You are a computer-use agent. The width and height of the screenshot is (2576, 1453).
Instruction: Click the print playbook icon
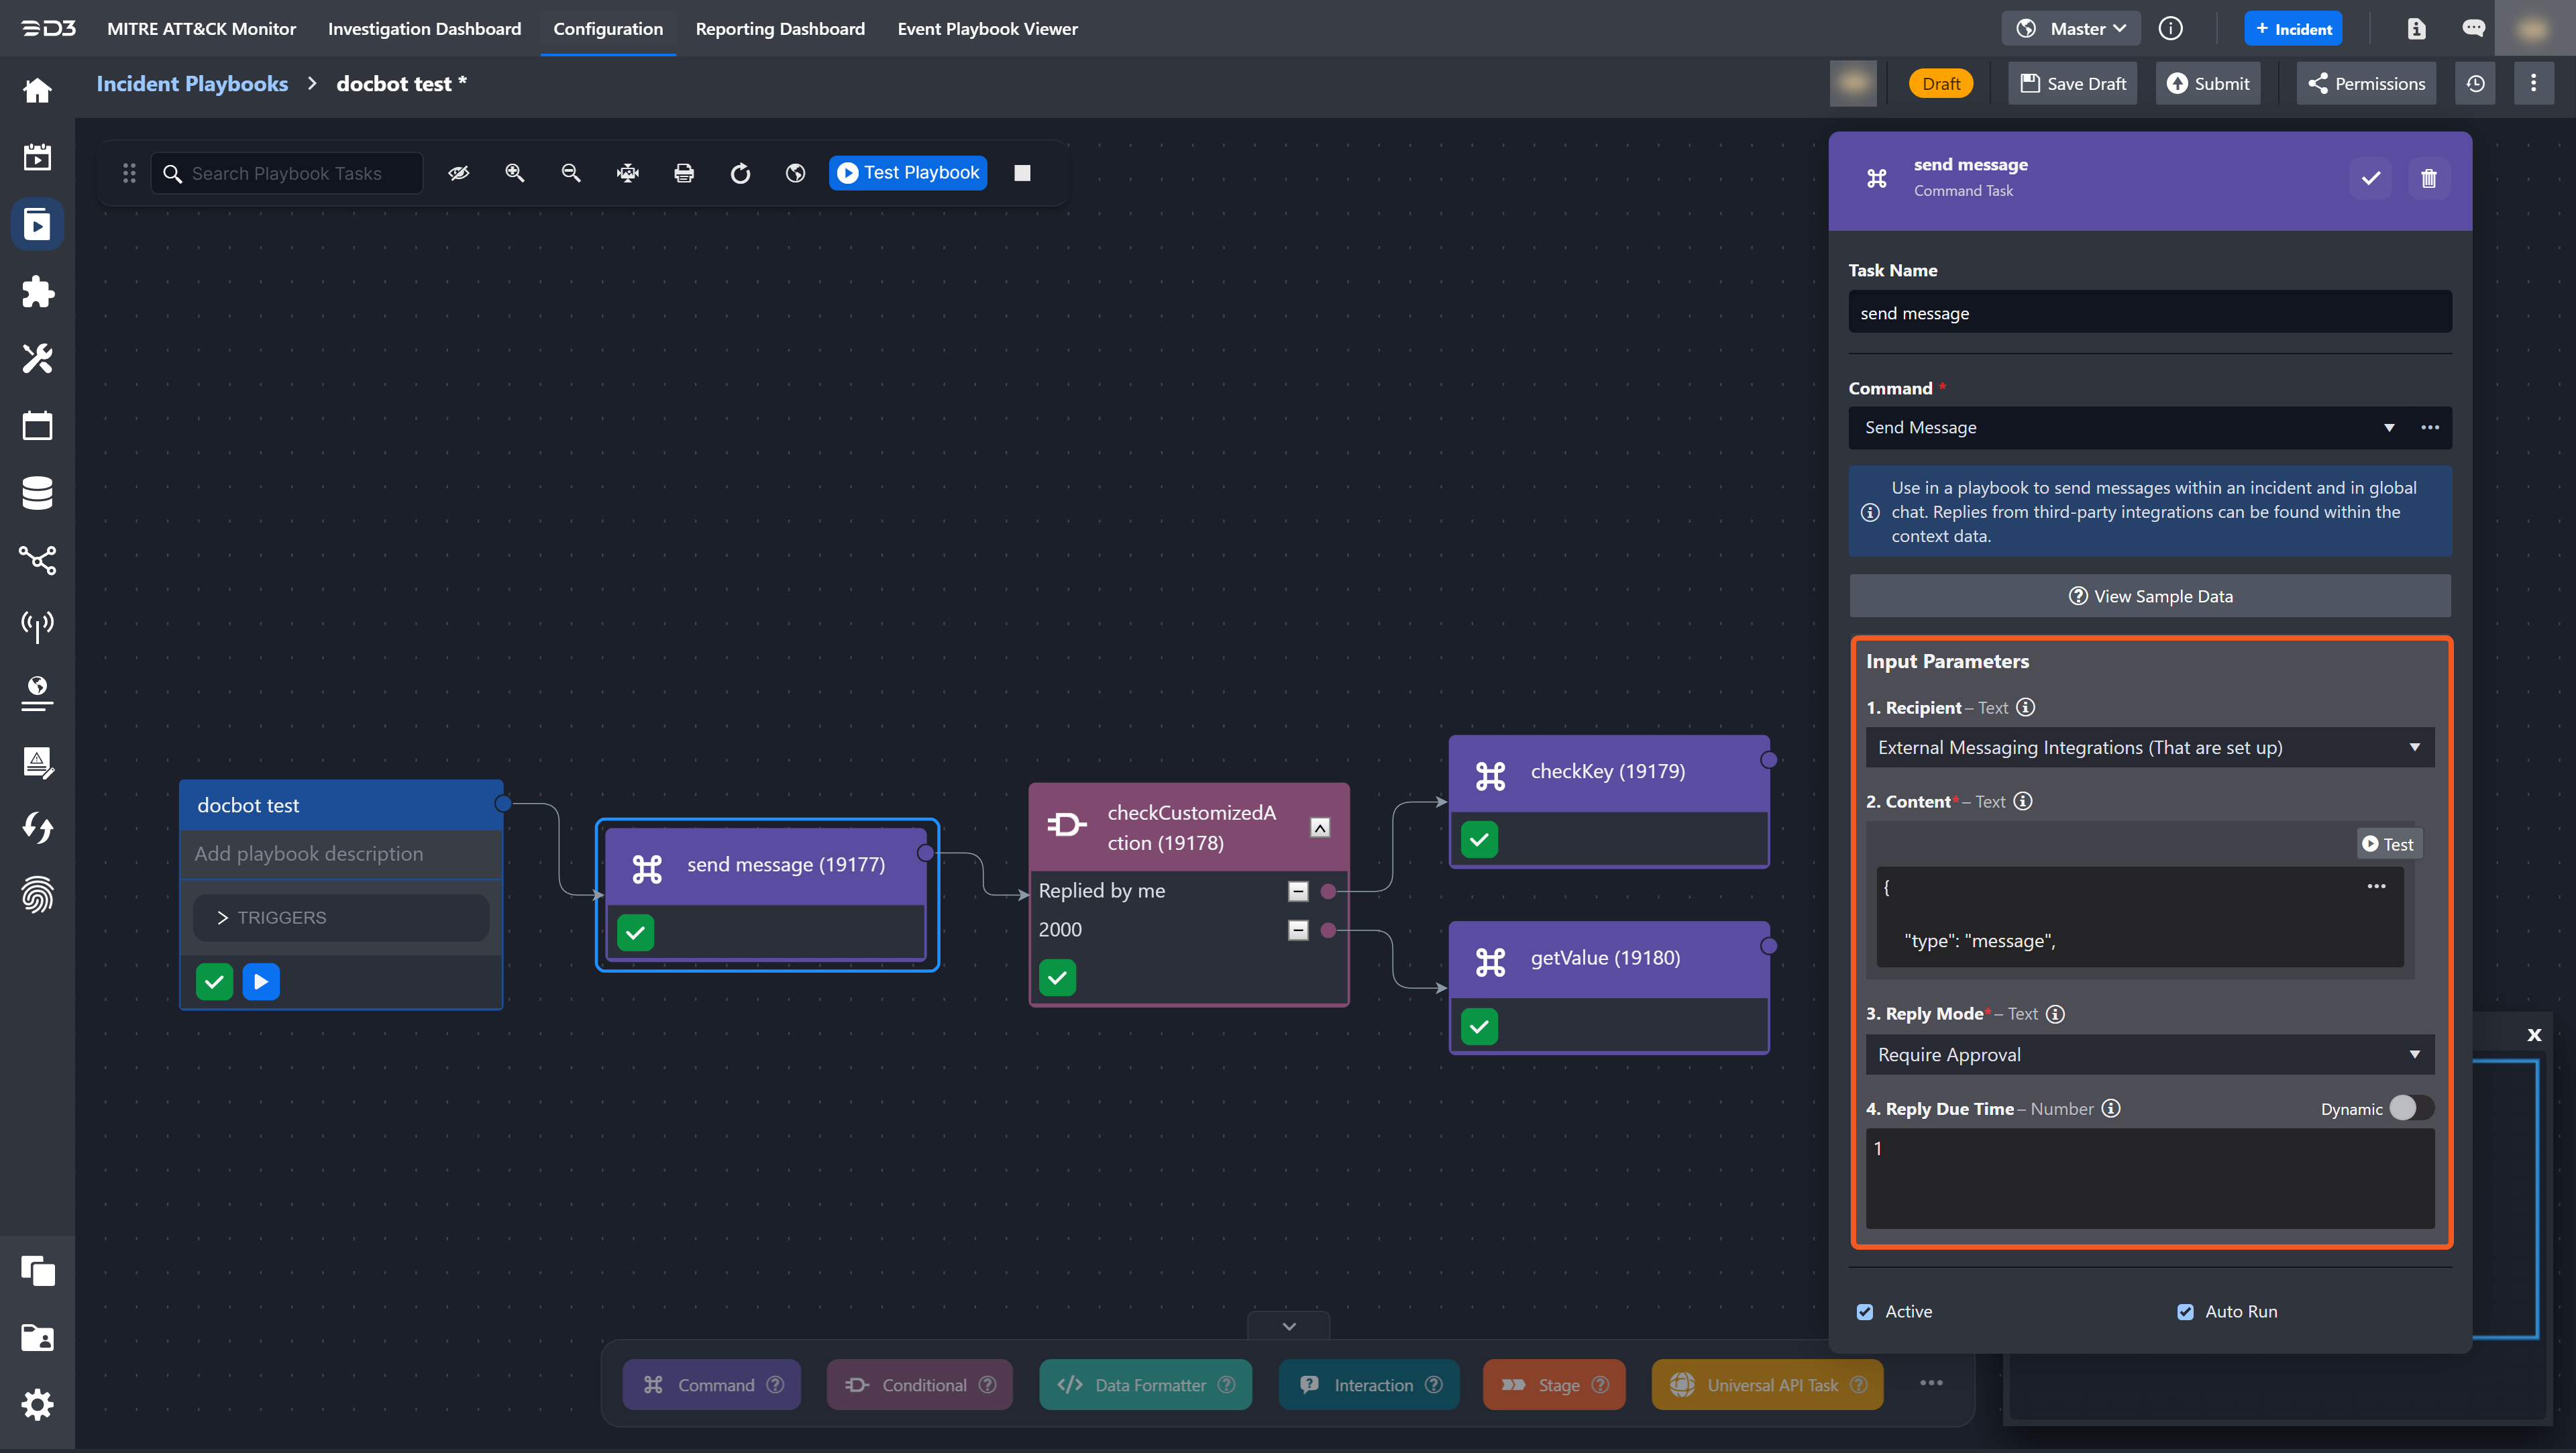[x=684, y=173]
